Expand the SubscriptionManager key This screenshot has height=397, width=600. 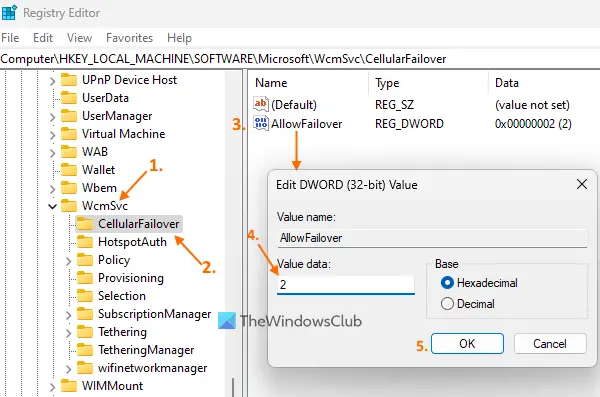pos(68,315)
